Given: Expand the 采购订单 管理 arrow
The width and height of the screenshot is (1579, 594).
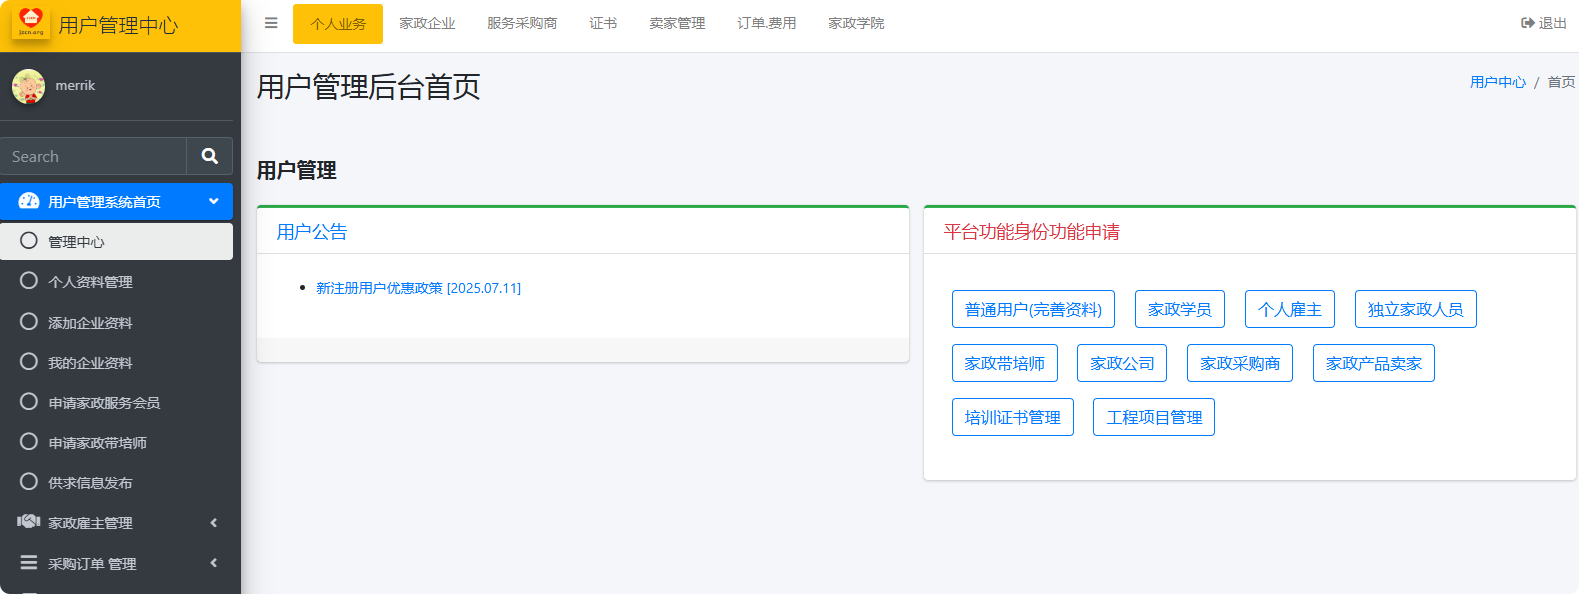Looking at the screenshot, I should tap(213, 563).
